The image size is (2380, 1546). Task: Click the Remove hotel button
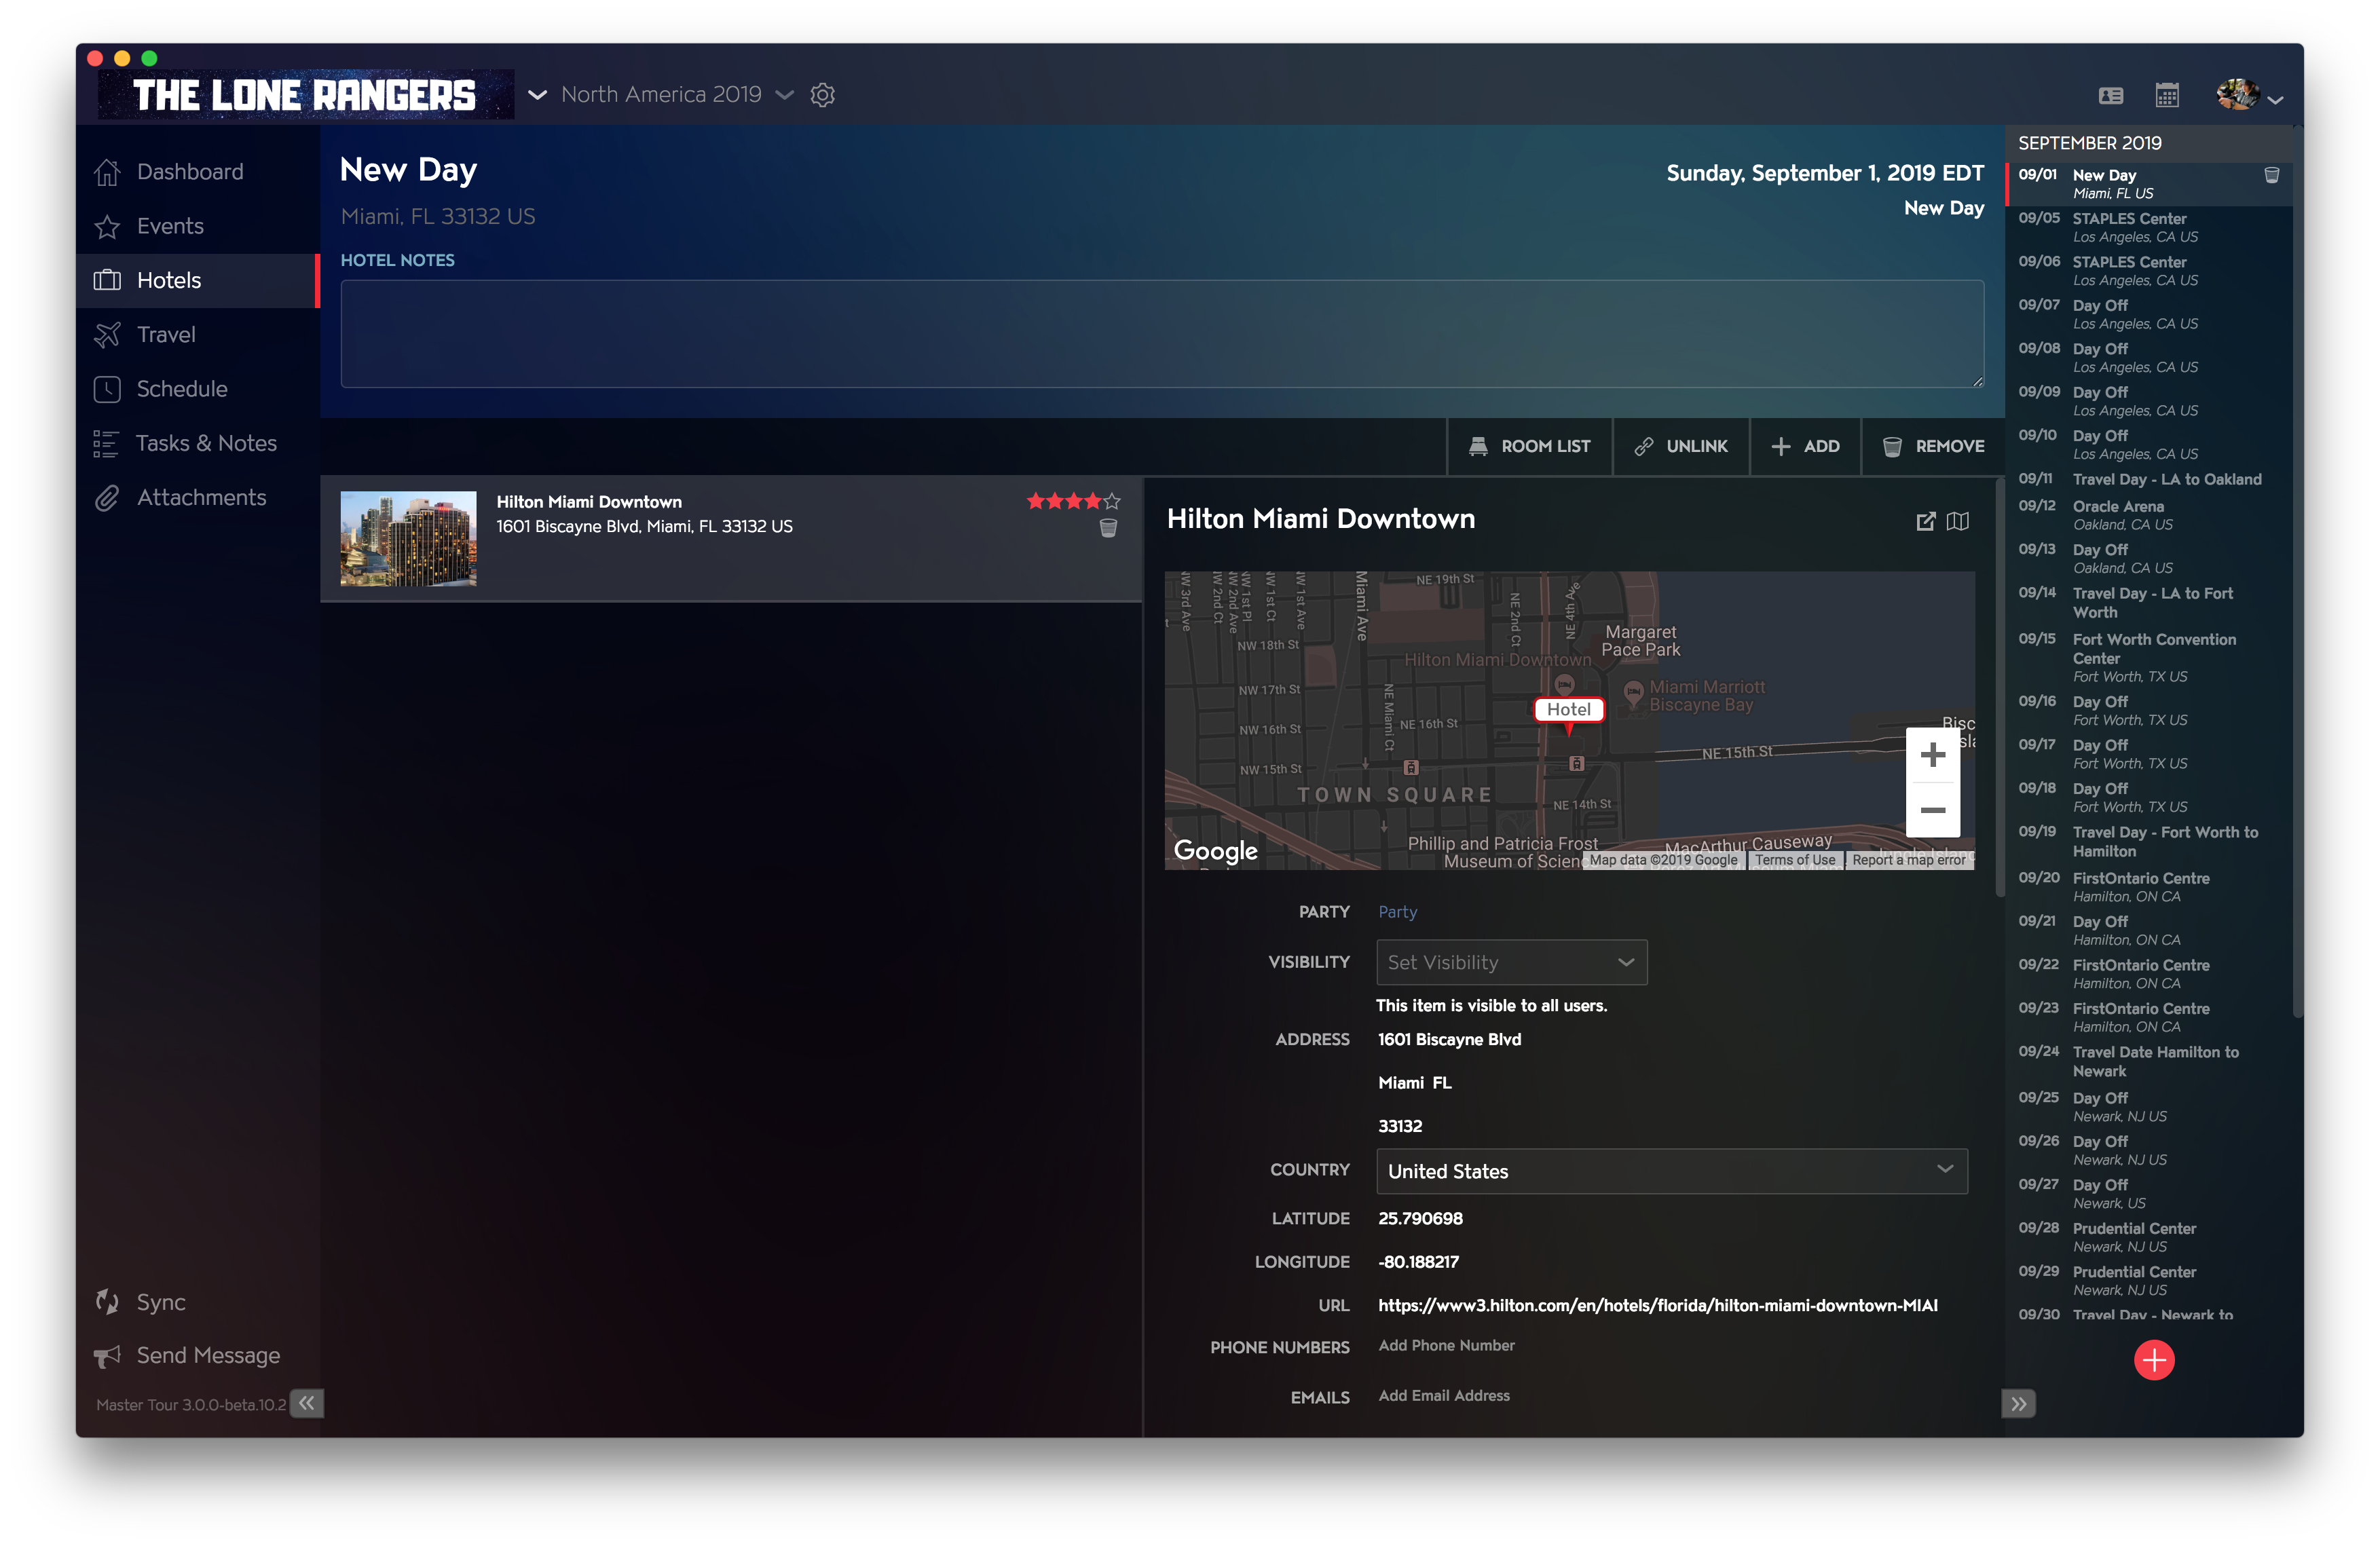(x=1933, y=446)
